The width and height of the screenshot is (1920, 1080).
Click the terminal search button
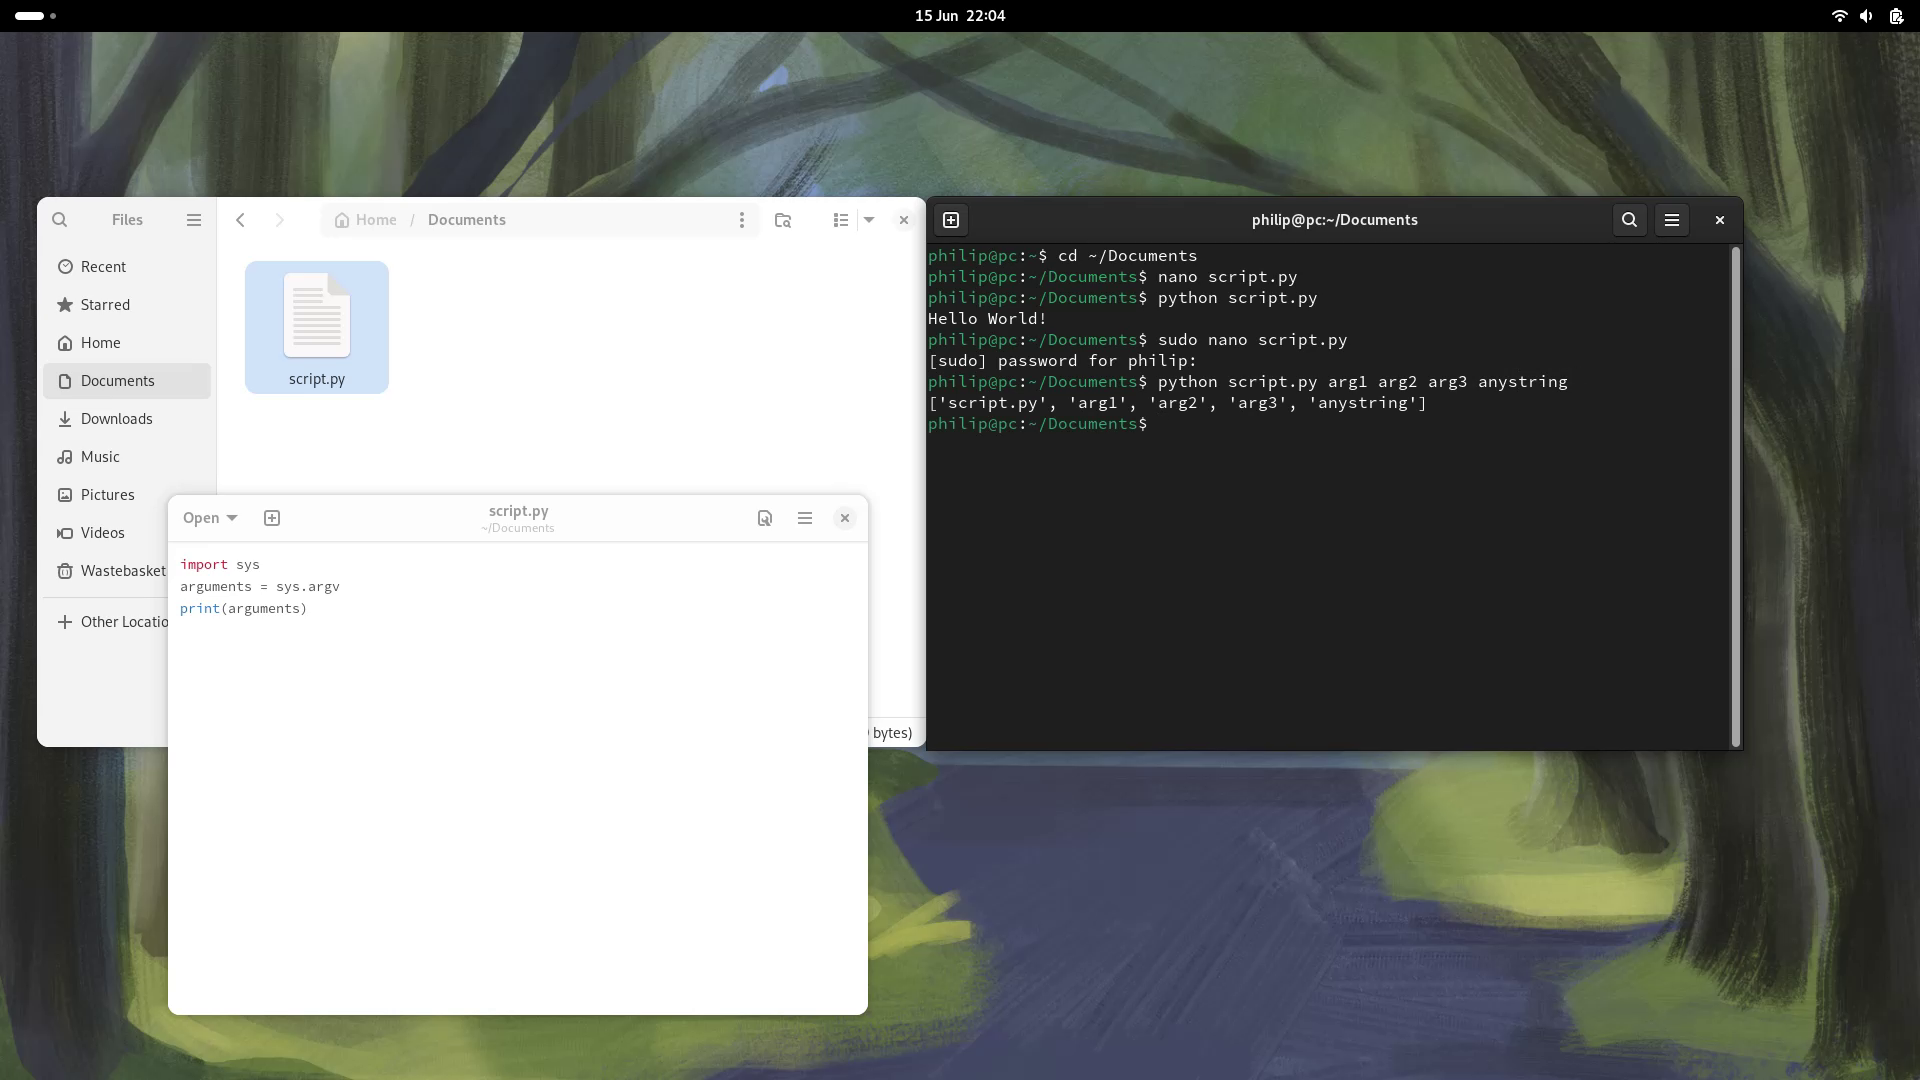click(x=1630, y=220)
